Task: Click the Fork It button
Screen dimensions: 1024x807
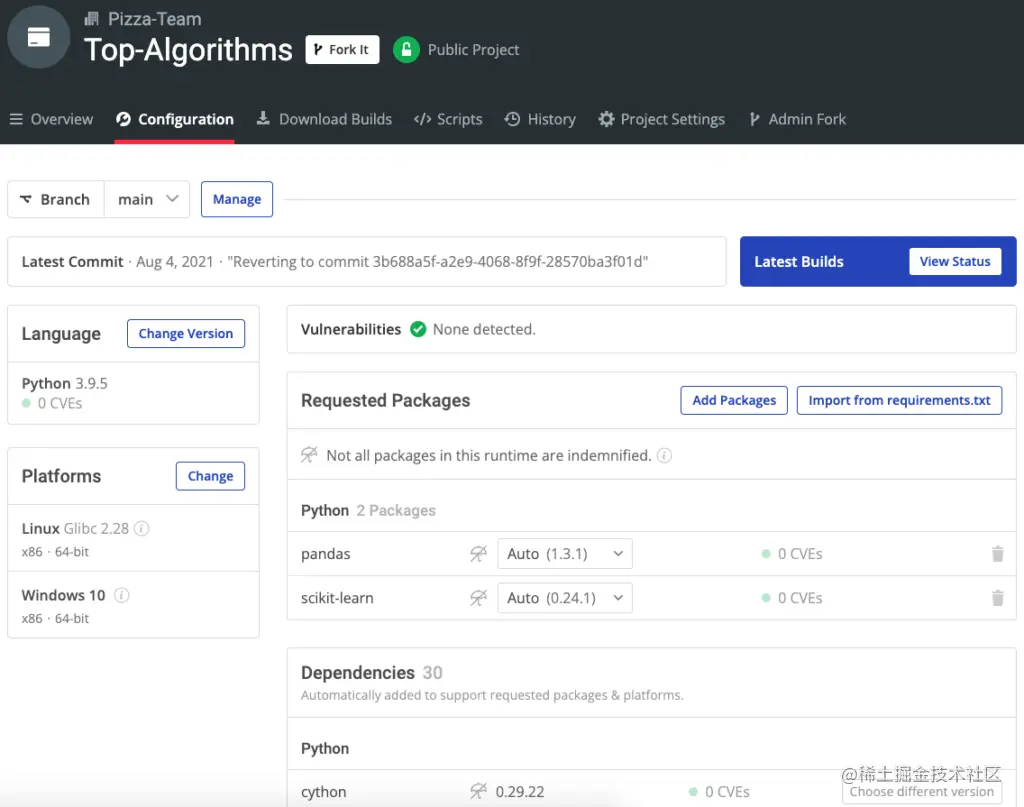Action: pyautogui.click(x=342, y=50)
